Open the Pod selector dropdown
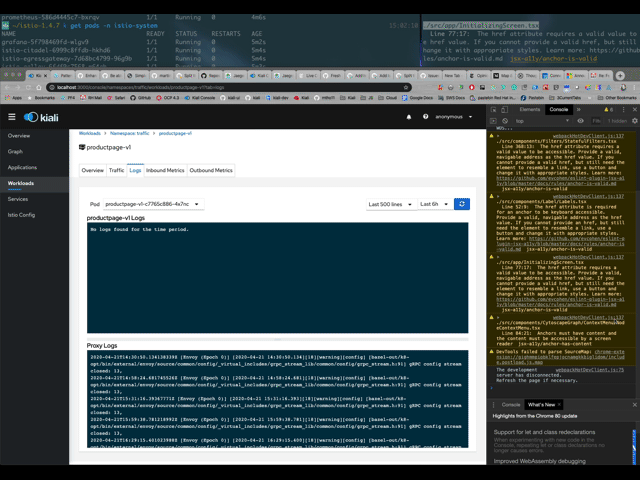Viewport: 640px width, 480px height. click(x=153, y=204)
